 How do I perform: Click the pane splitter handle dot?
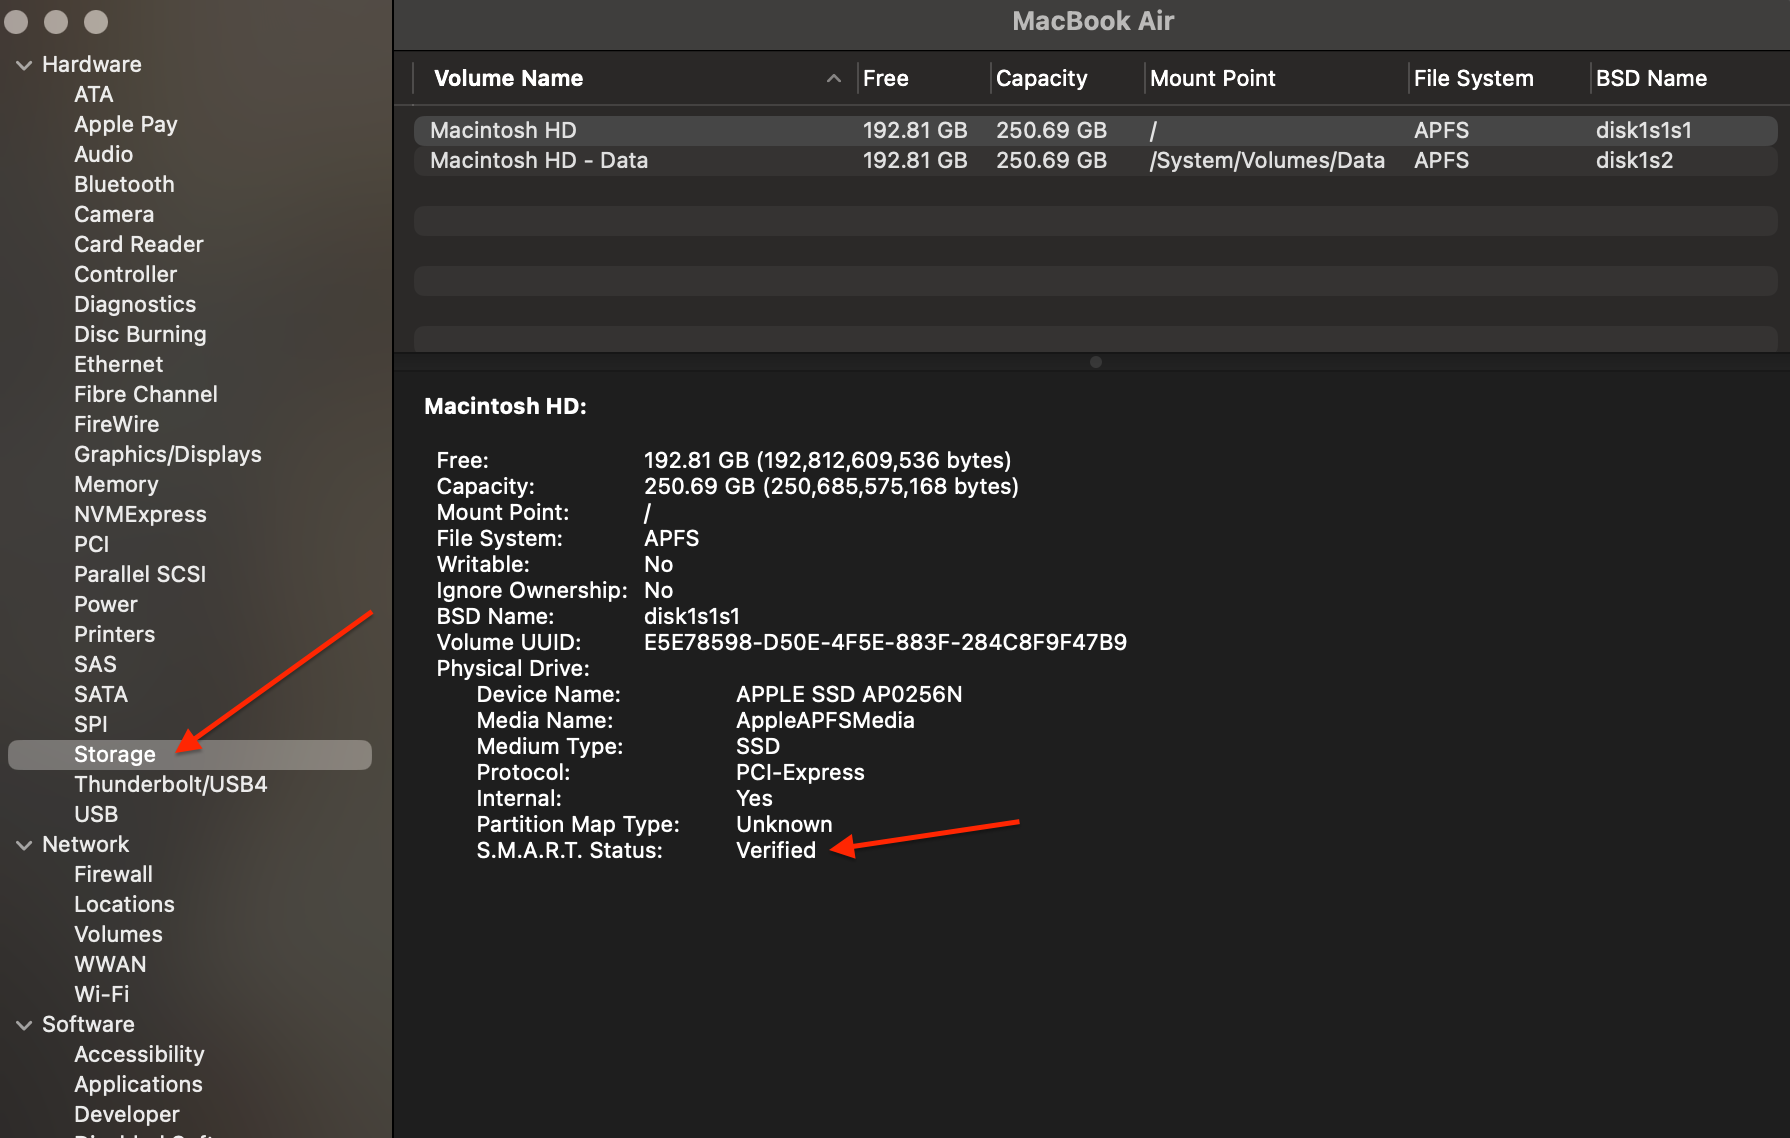(1096, 362)
